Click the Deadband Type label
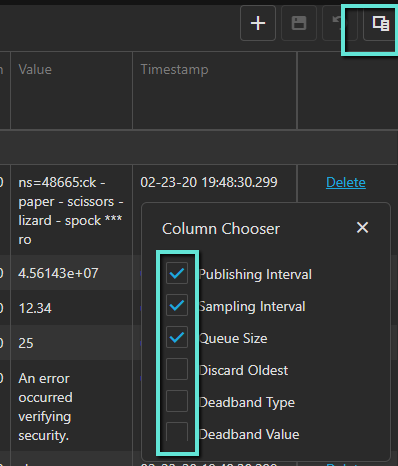The width and height of the screenshot is (398, 466). 247,402
